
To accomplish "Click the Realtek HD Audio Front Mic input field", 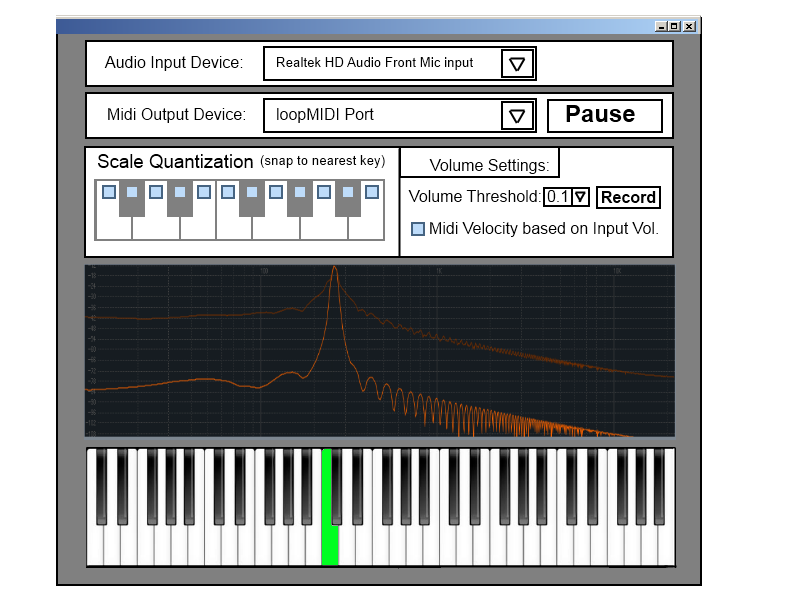I will tap(380, 63).
